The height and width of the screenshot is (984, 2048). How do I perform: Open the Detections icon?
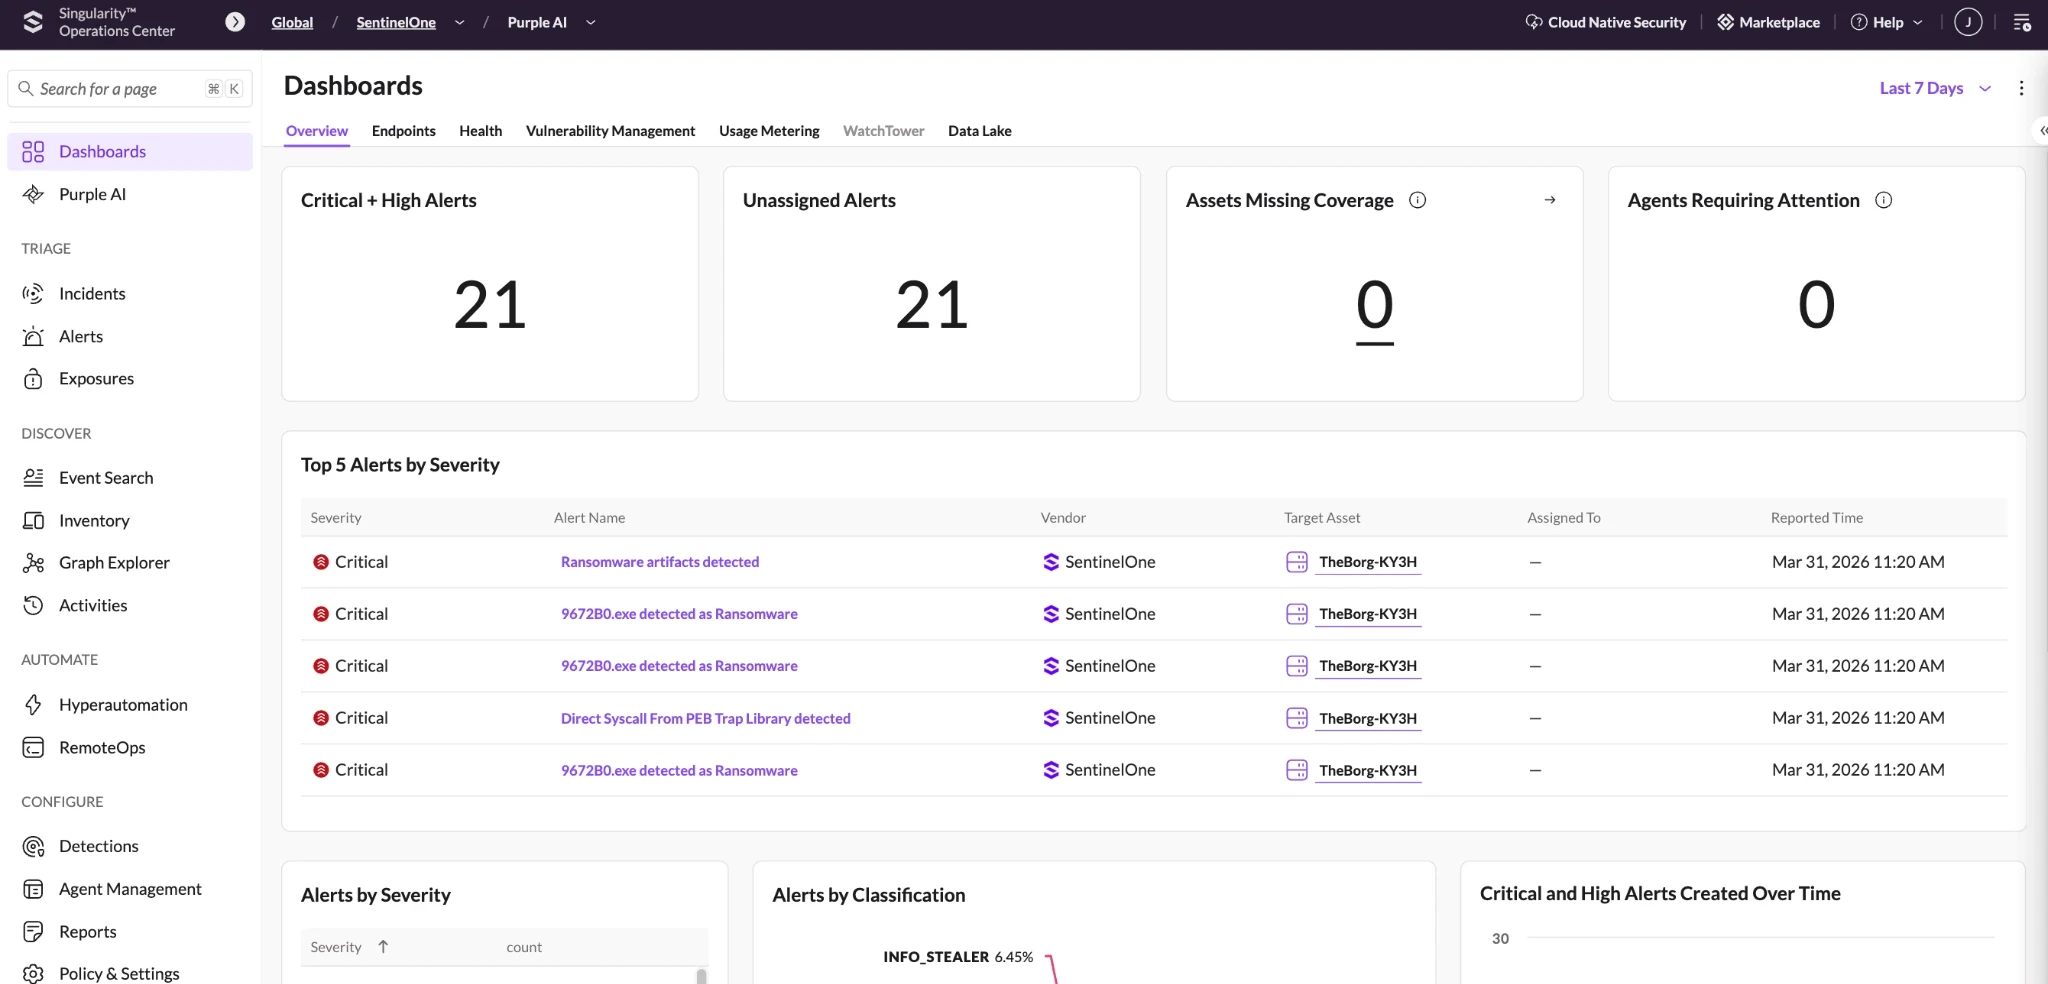tap(33, 847)
